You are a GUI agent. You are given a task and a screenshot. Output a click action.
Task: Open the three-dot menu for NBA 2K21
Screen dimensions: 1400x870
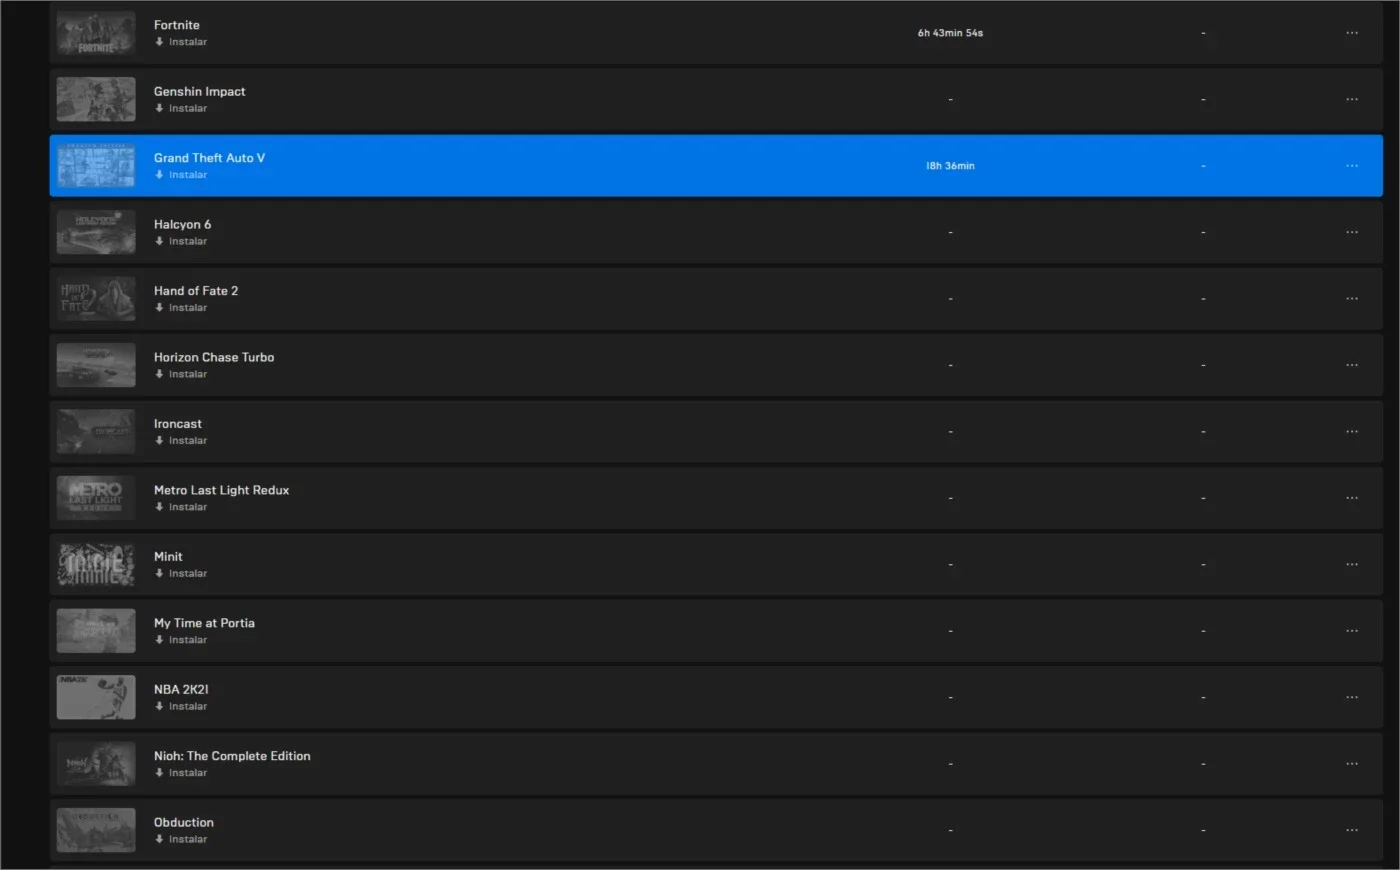click(x=1352, y=698)
